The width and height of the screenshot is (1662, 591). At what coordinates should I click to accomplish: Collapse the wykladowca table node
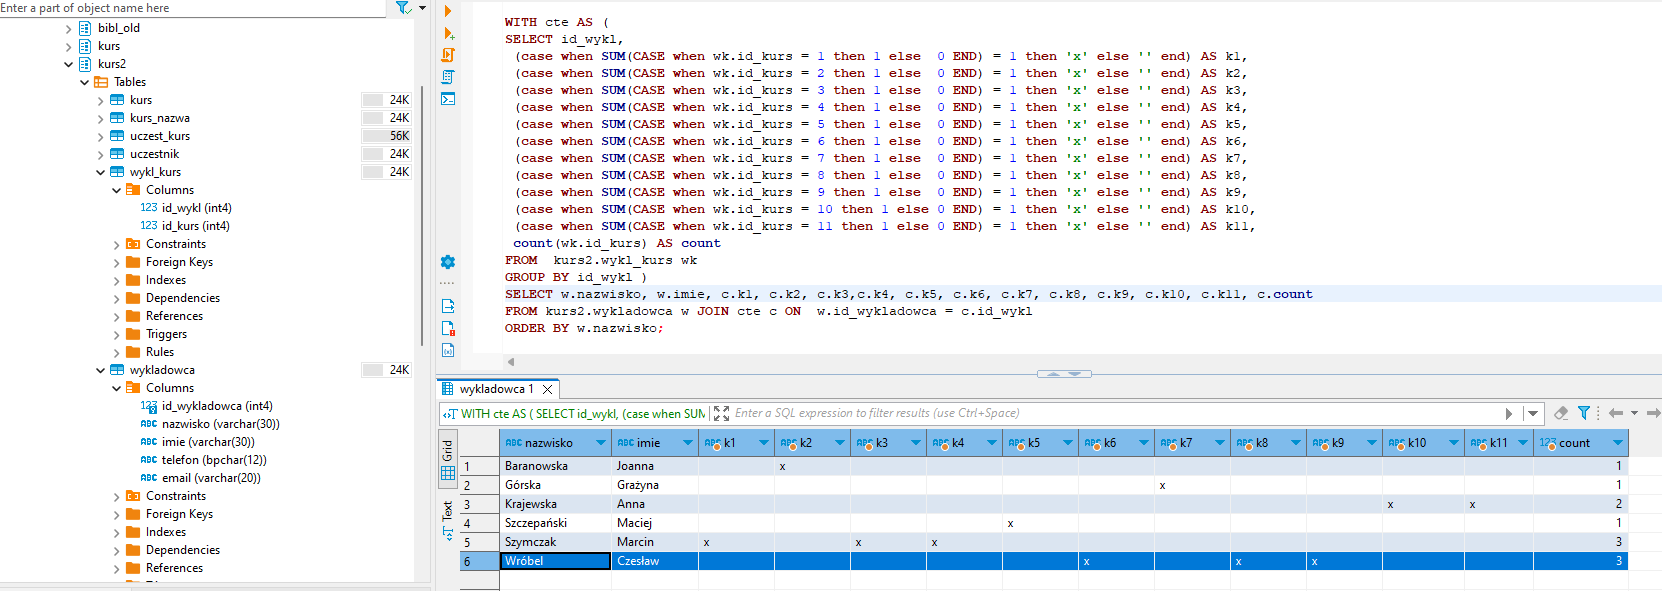click(x=100, y=370)
